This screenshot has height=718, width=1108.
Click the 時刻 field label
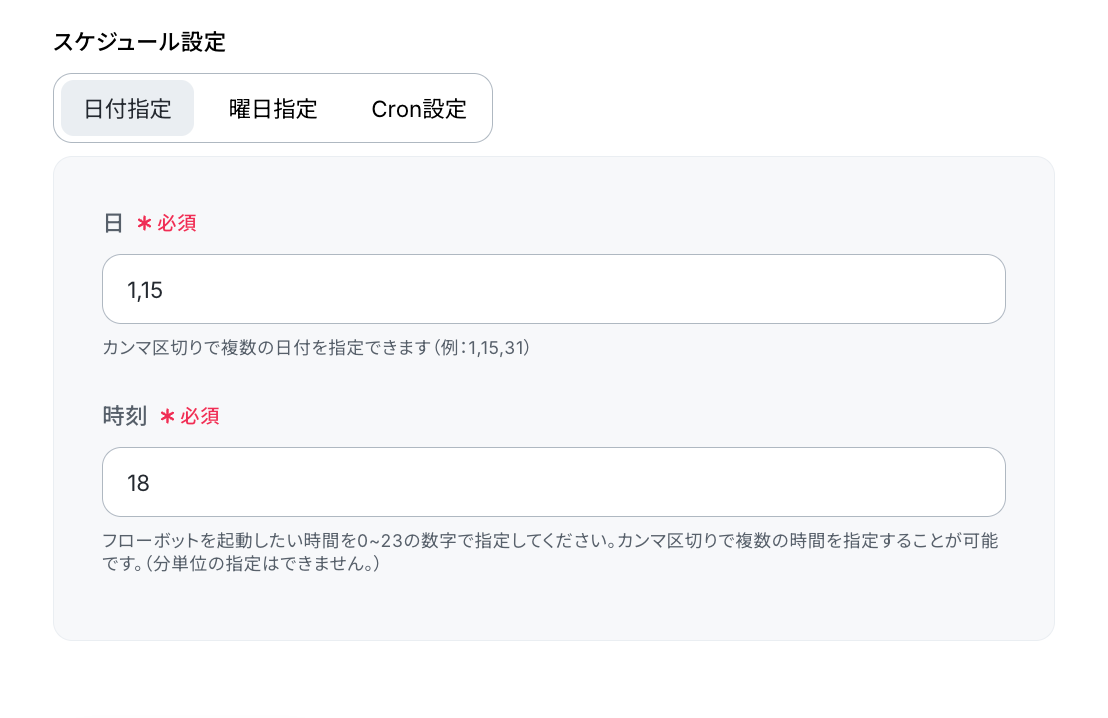(124, 416)
